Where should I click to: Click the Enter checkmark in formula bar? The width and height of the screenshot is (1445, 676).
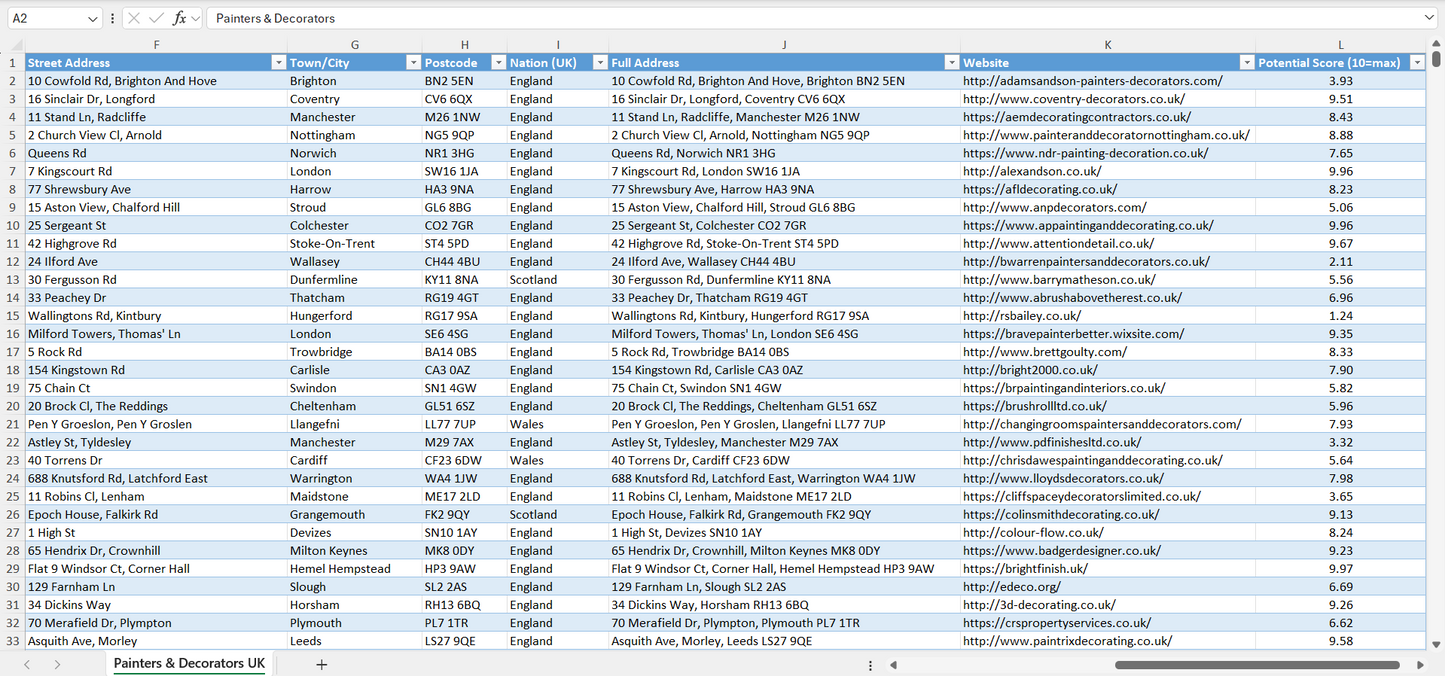156,18
